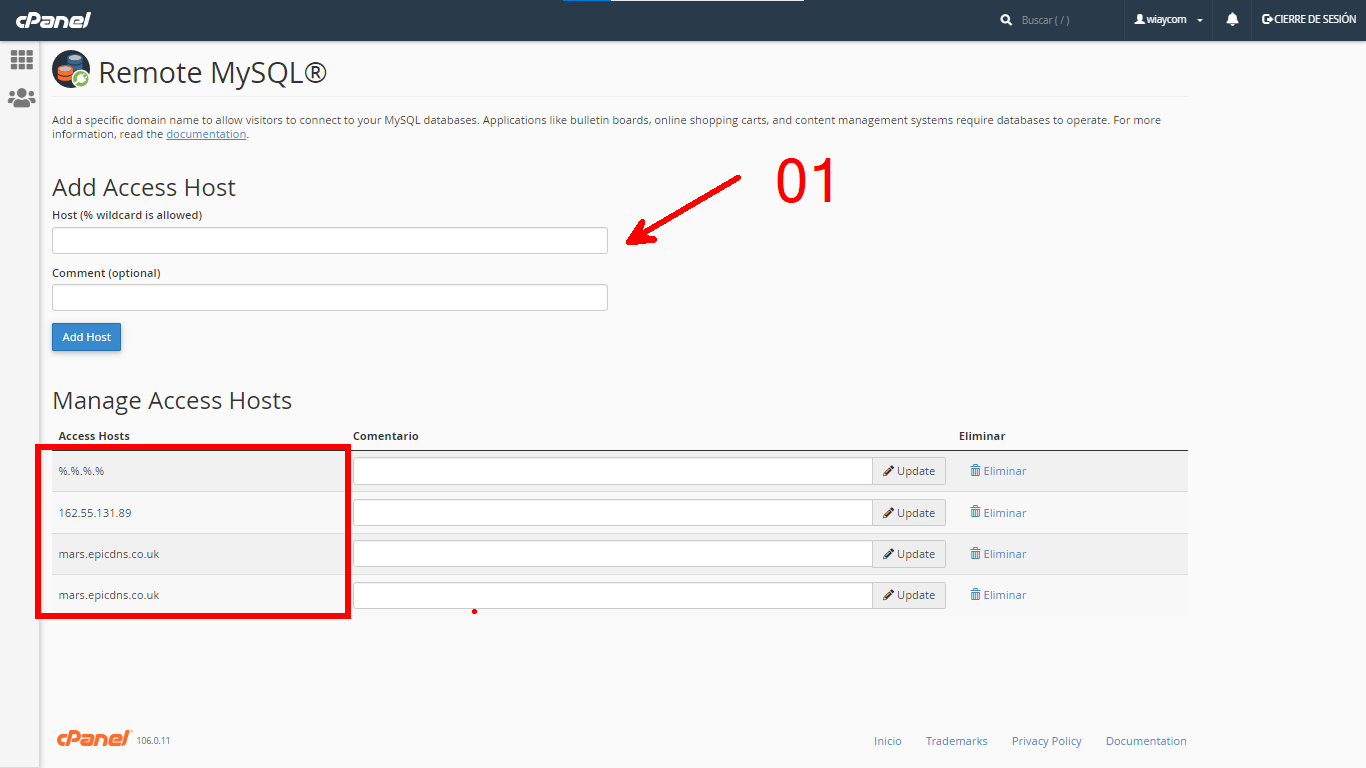Select the 162.55.131.89 host text
The width and height of the screenshot is (1366, 768).
coord(95,513)
